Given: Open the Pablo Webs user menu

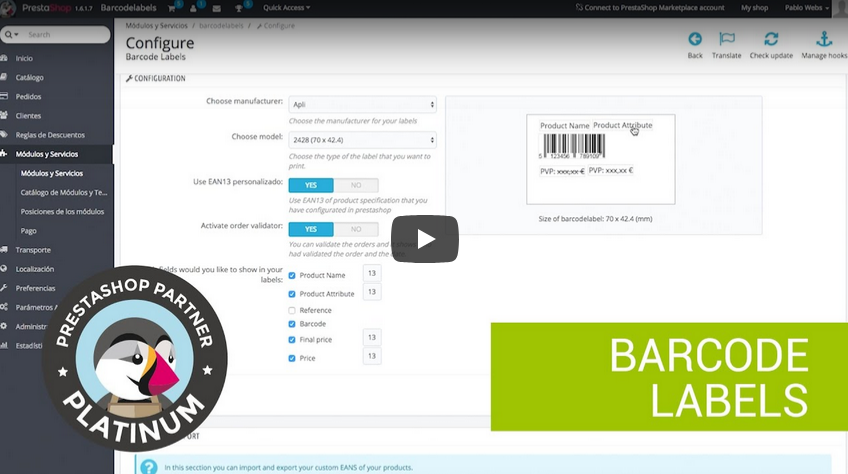Looking at the screenshot, I should point(806,8).
